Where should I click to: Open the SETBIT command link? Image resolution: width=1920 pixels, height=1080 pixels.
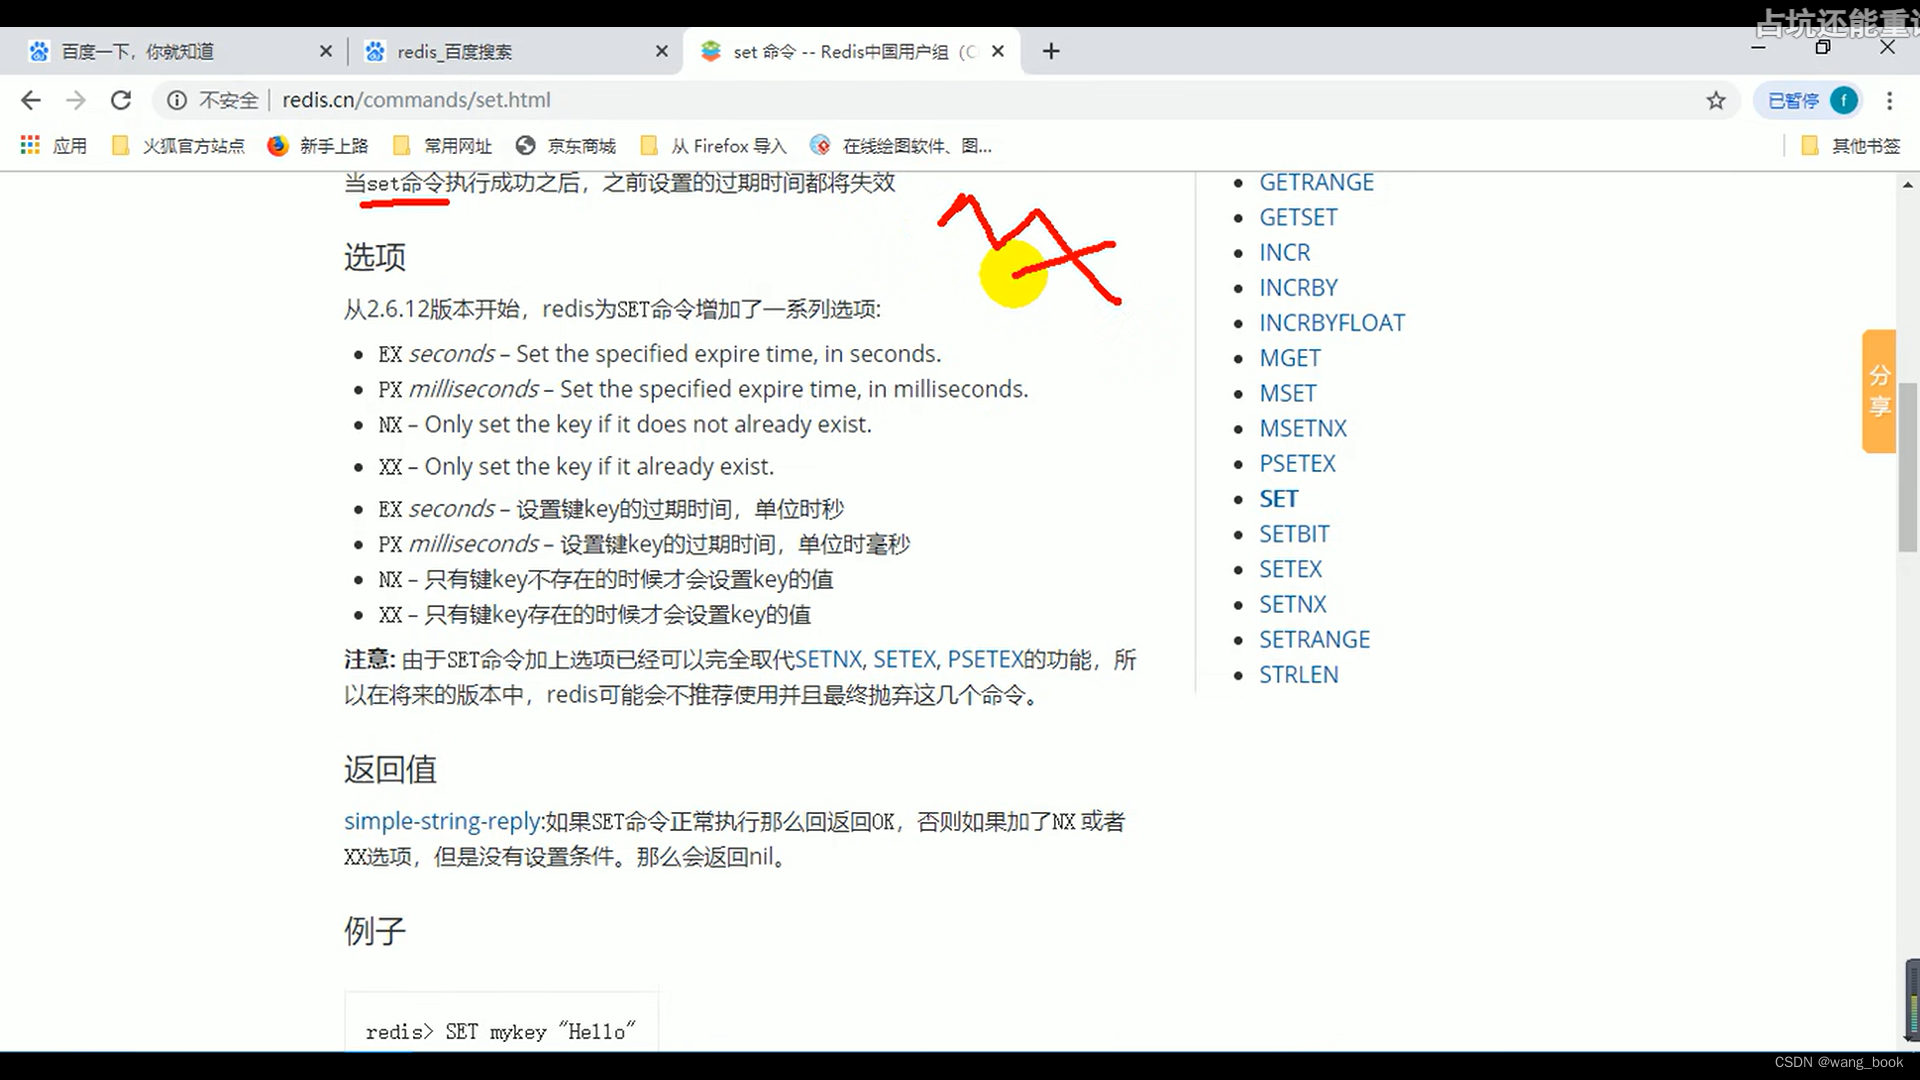pyautogui.click(x=1294, y=534)
